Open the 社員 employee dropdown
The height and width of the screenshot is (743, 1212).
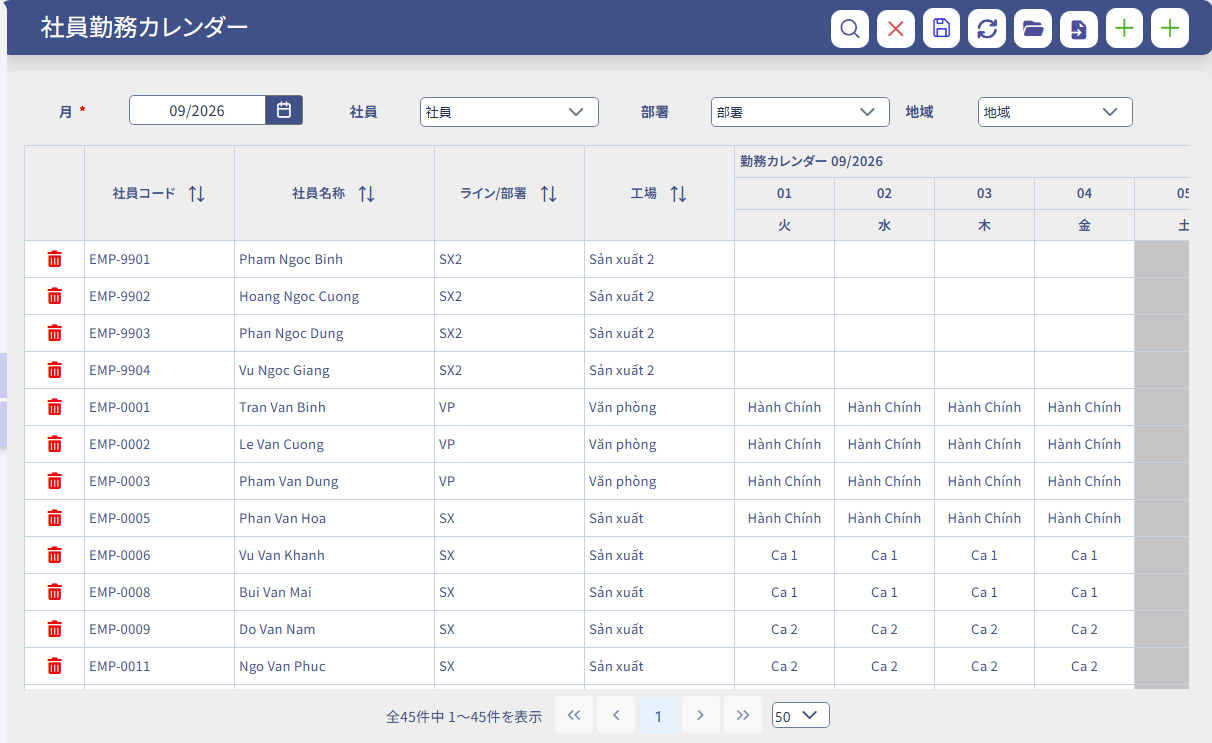point(509,112)
